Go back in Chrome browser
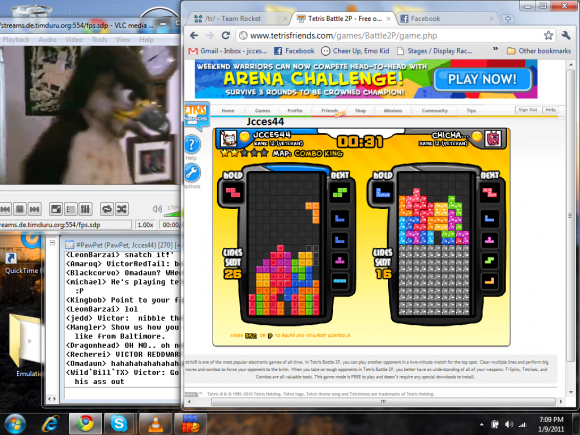The image size is (580, 435). (194, 36)
